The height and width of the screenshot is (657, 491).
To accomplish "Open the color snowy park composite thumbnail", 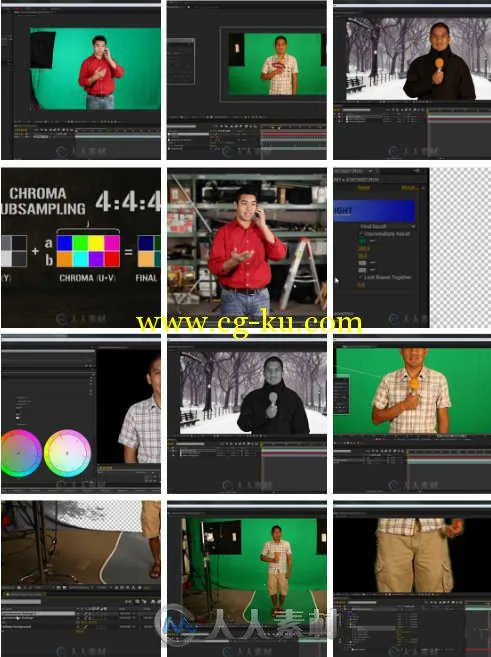I will click(412, 80).
